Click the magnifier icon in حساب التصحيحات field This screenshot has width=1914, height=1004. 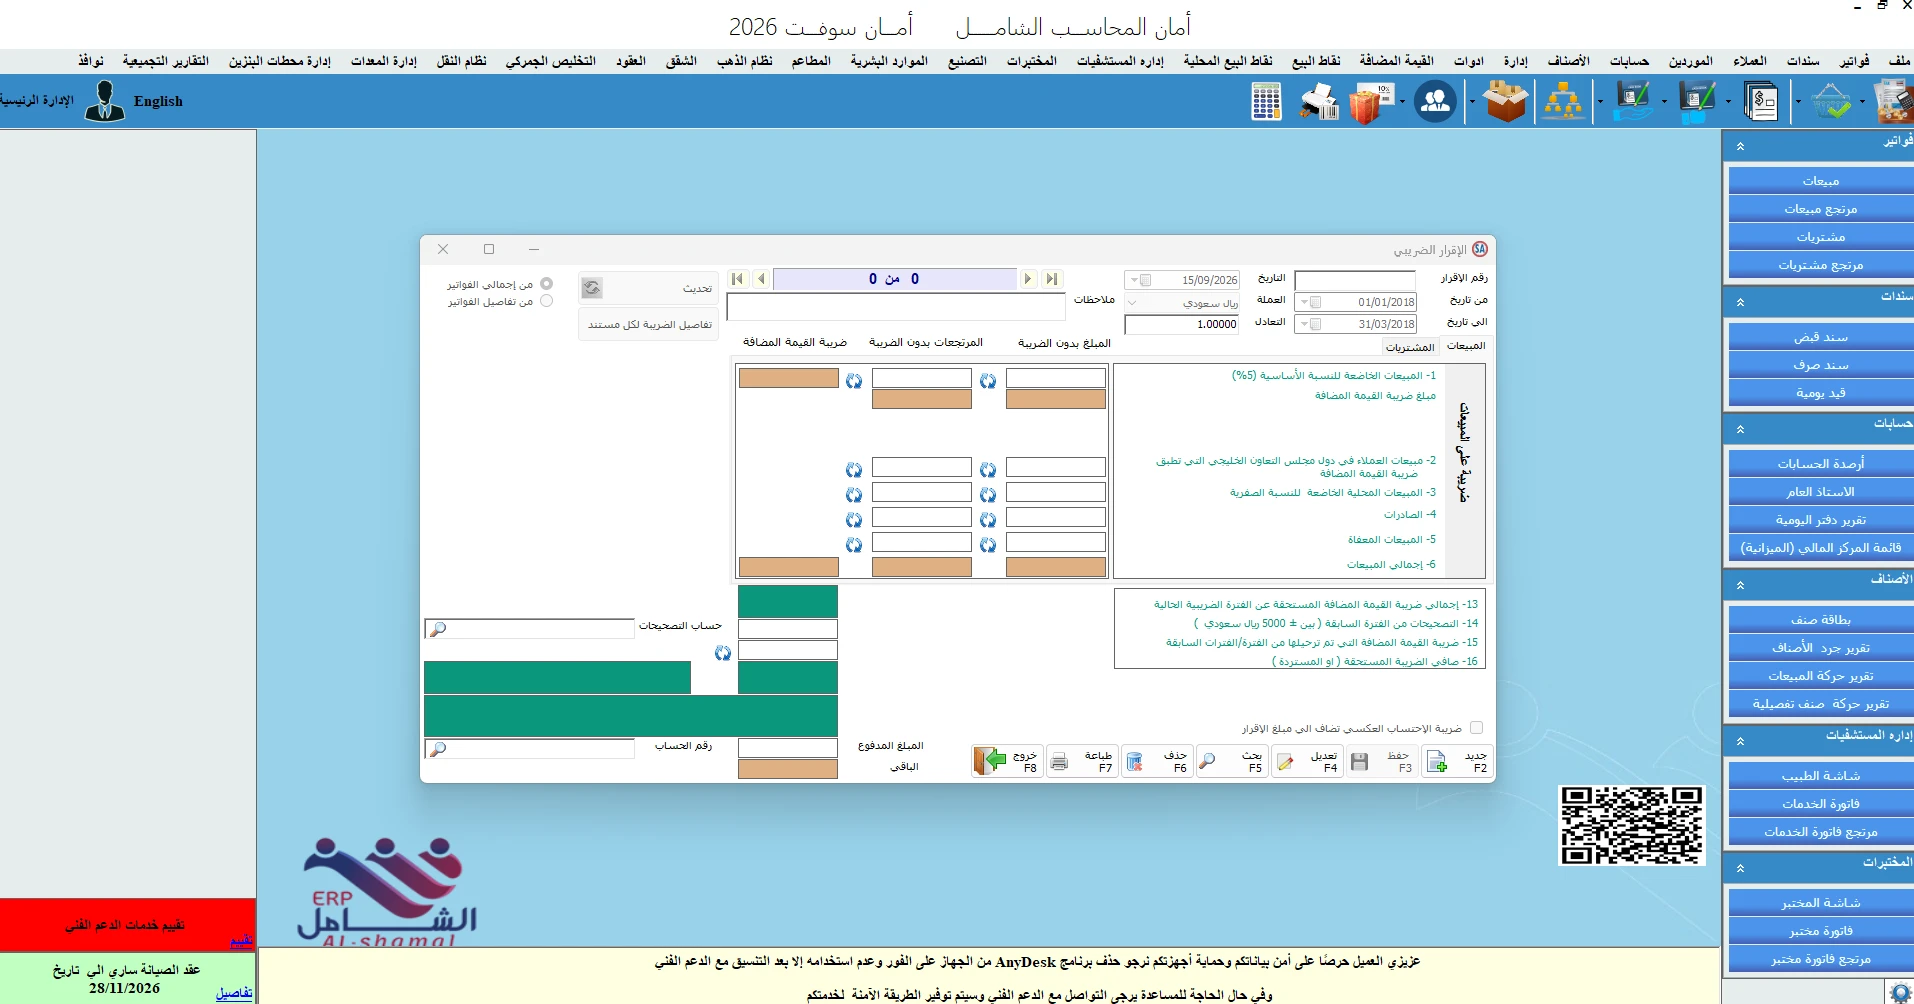tap(437, 629)
